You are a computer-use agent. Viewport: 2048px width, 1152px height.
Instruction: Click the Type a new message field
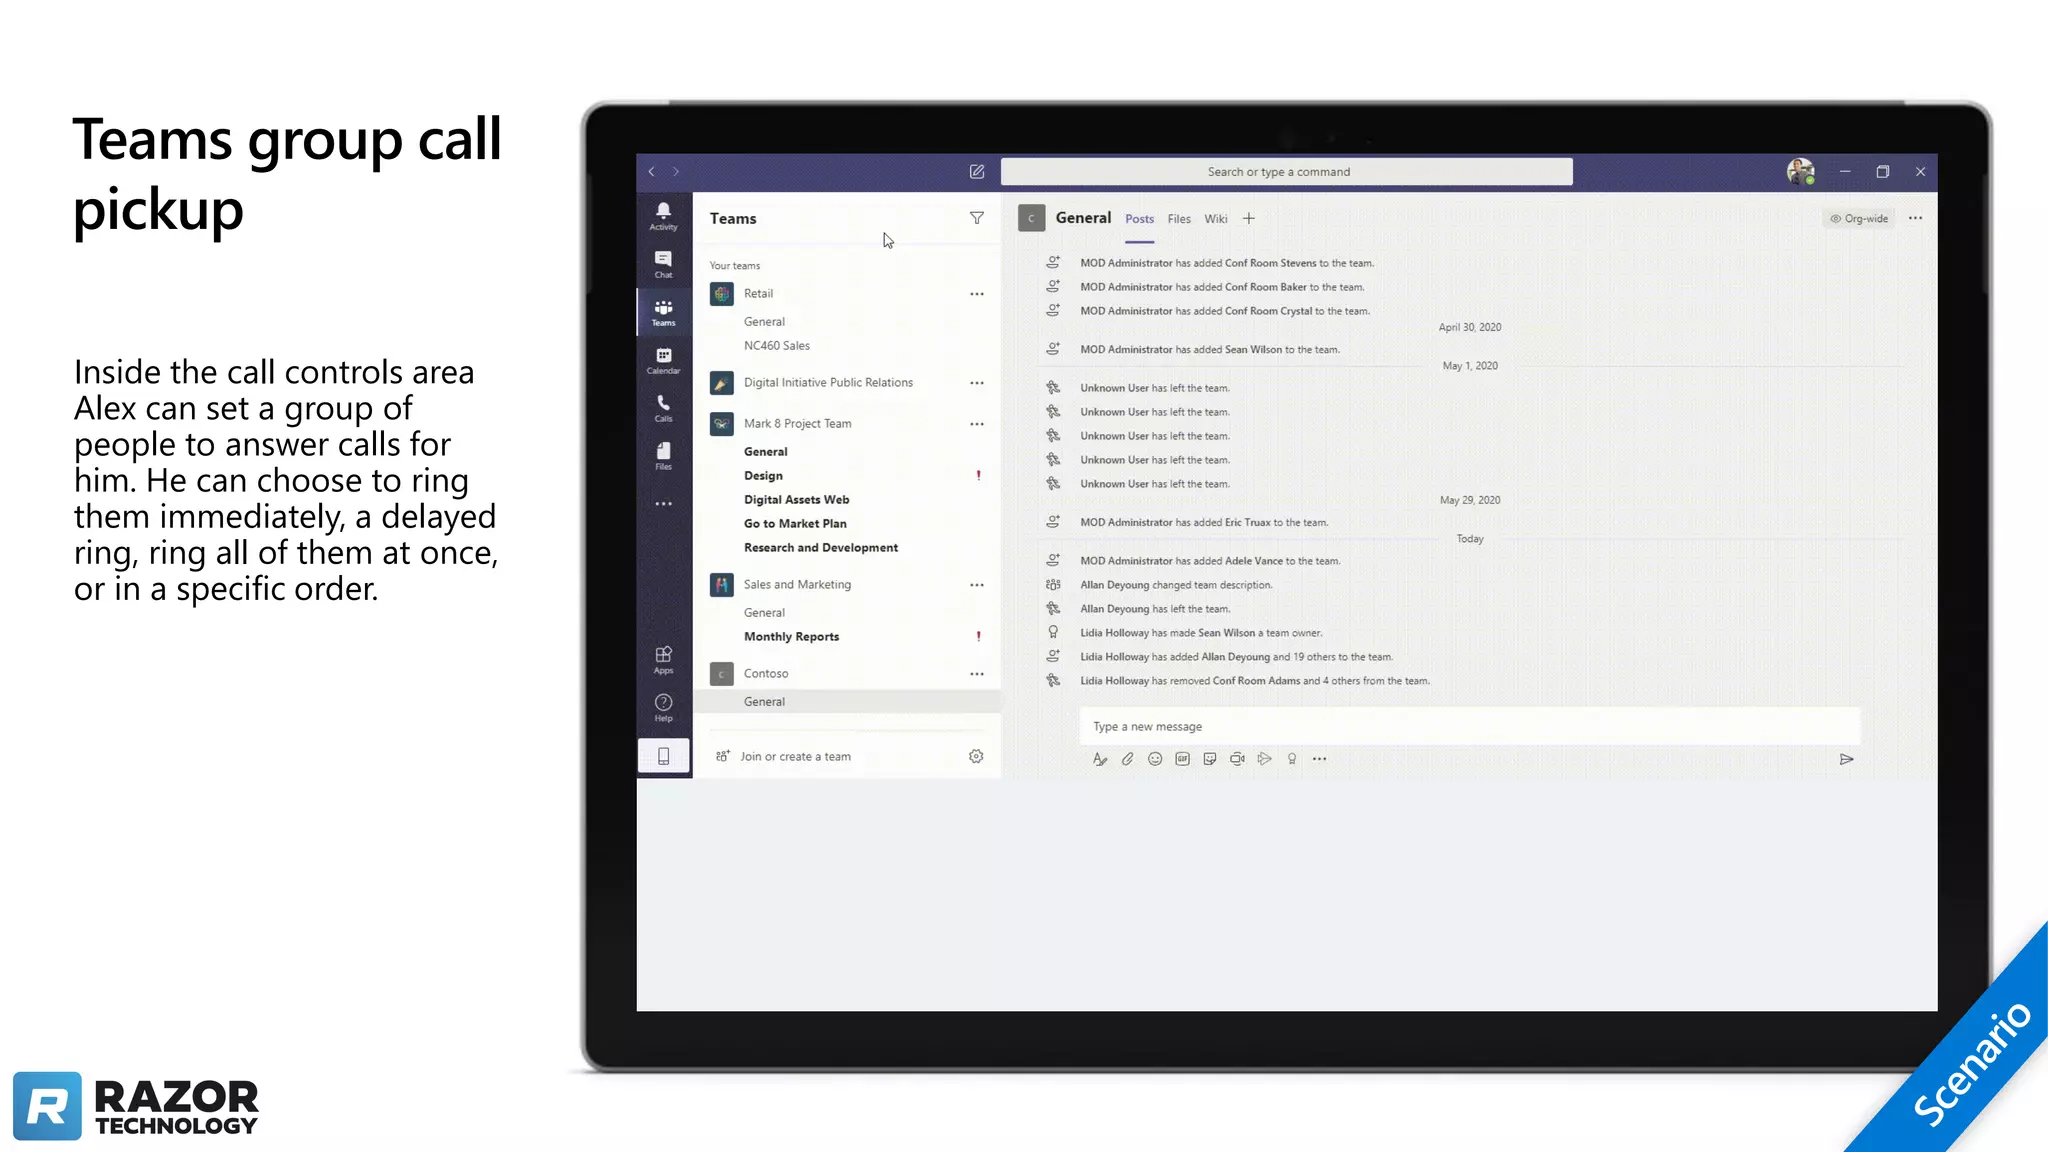1468,727
